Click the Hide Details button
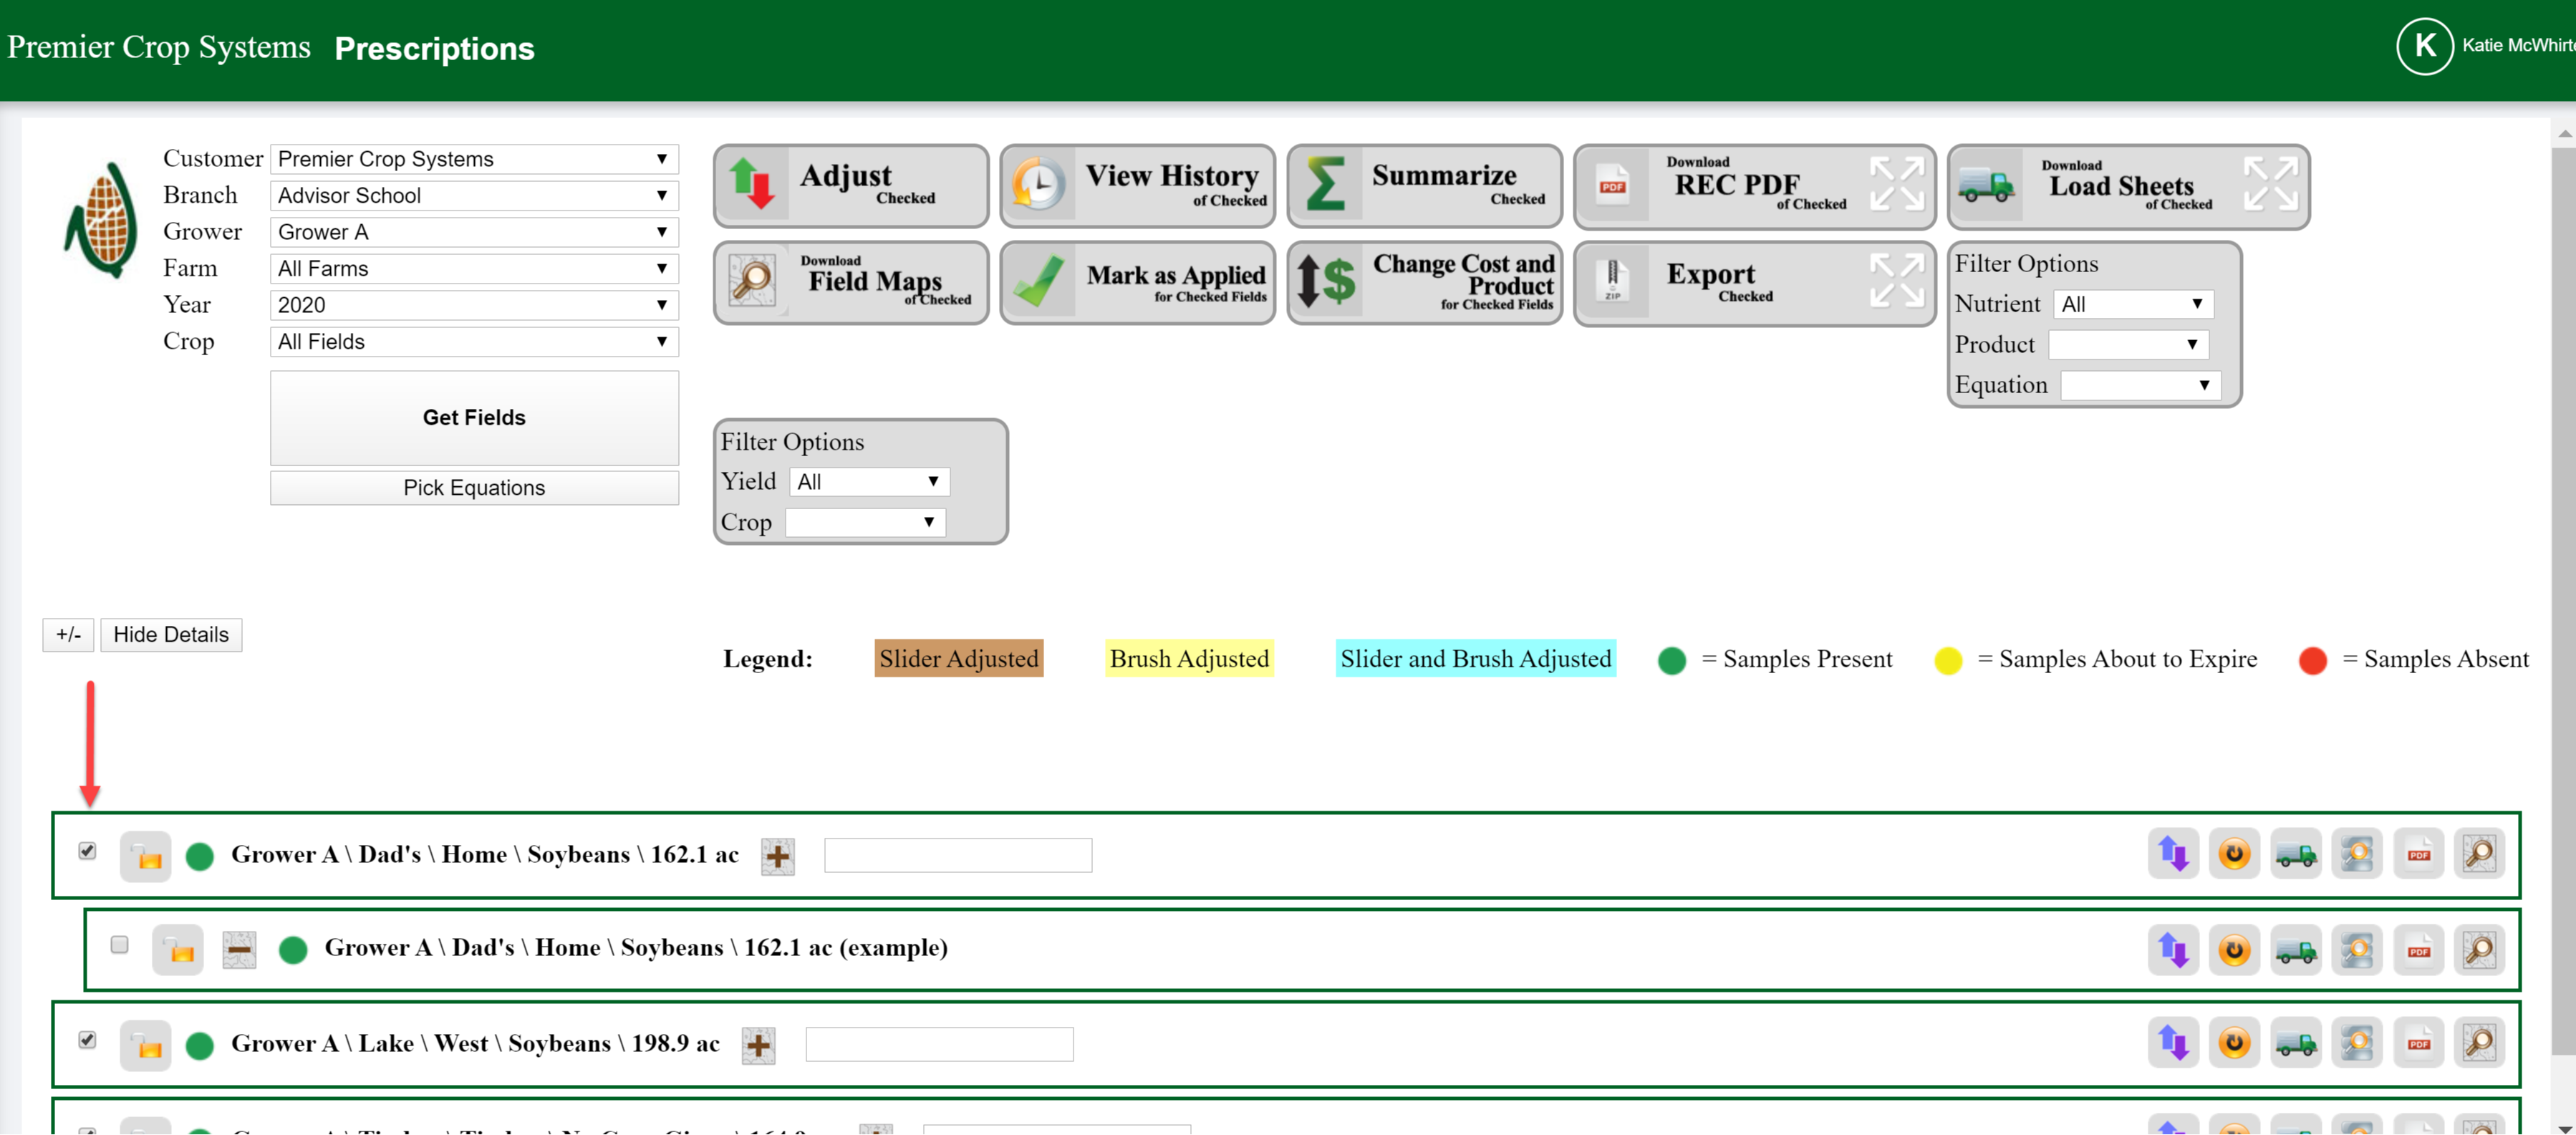2576x1135 pixels. coord(170,634)
